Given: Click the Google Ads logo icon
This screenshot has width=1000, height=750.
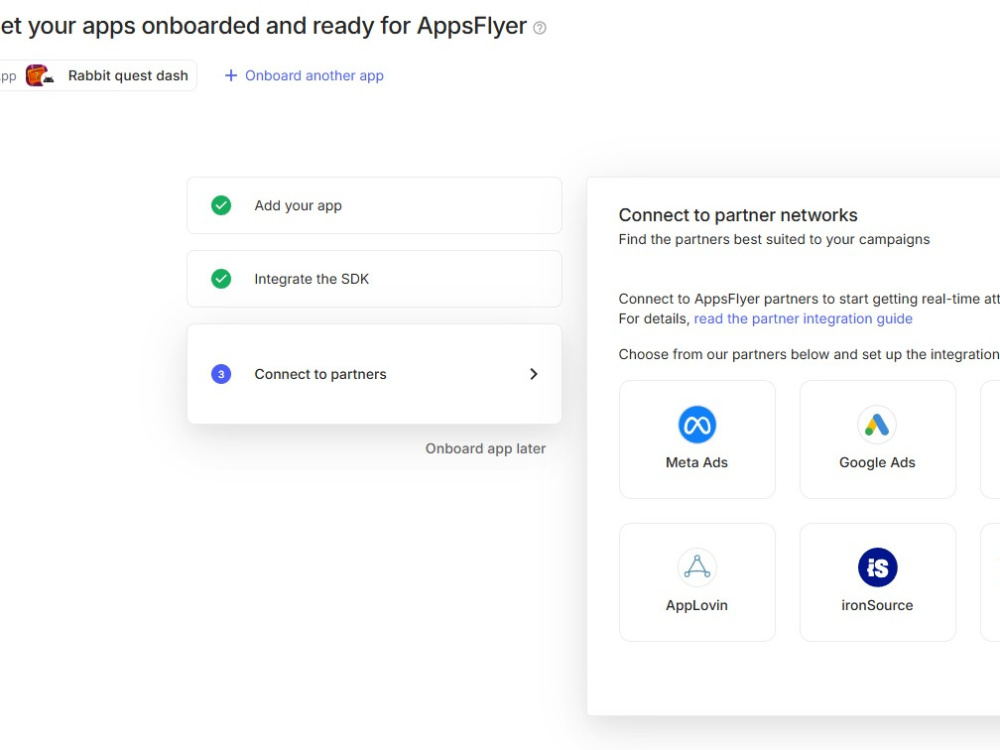Looking at the screenshot, I should click(x=877, y=425).
